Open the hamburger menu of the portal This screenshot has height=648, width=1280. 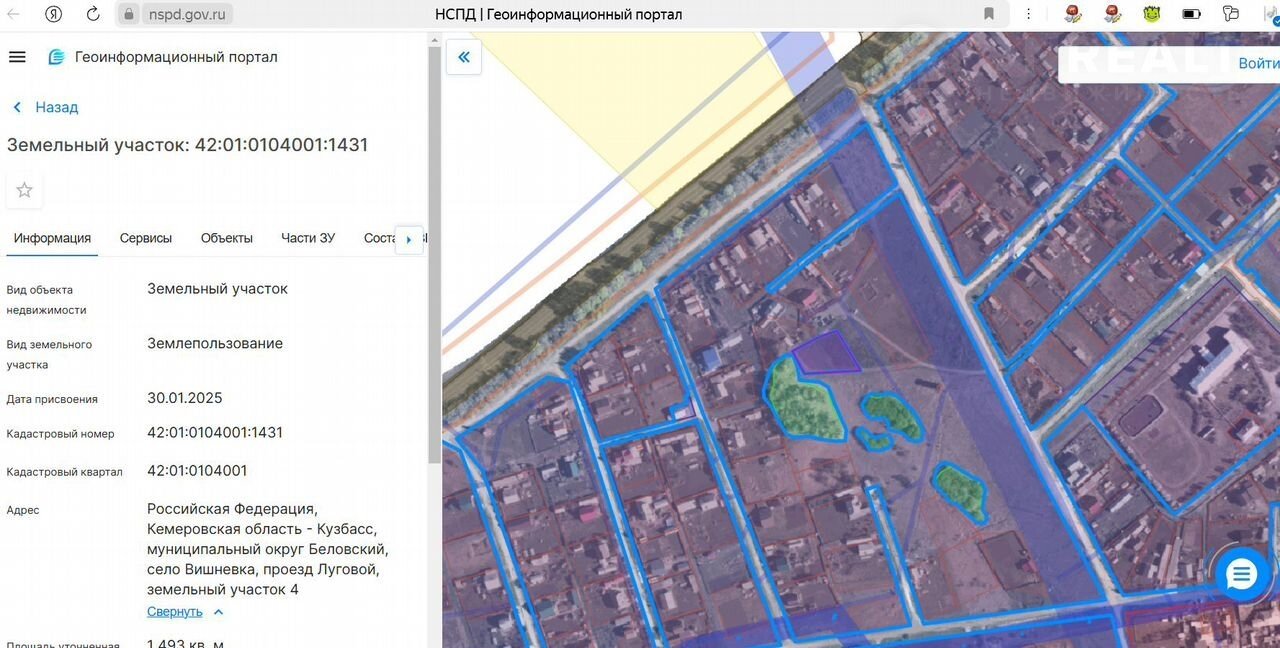[17, 57]
